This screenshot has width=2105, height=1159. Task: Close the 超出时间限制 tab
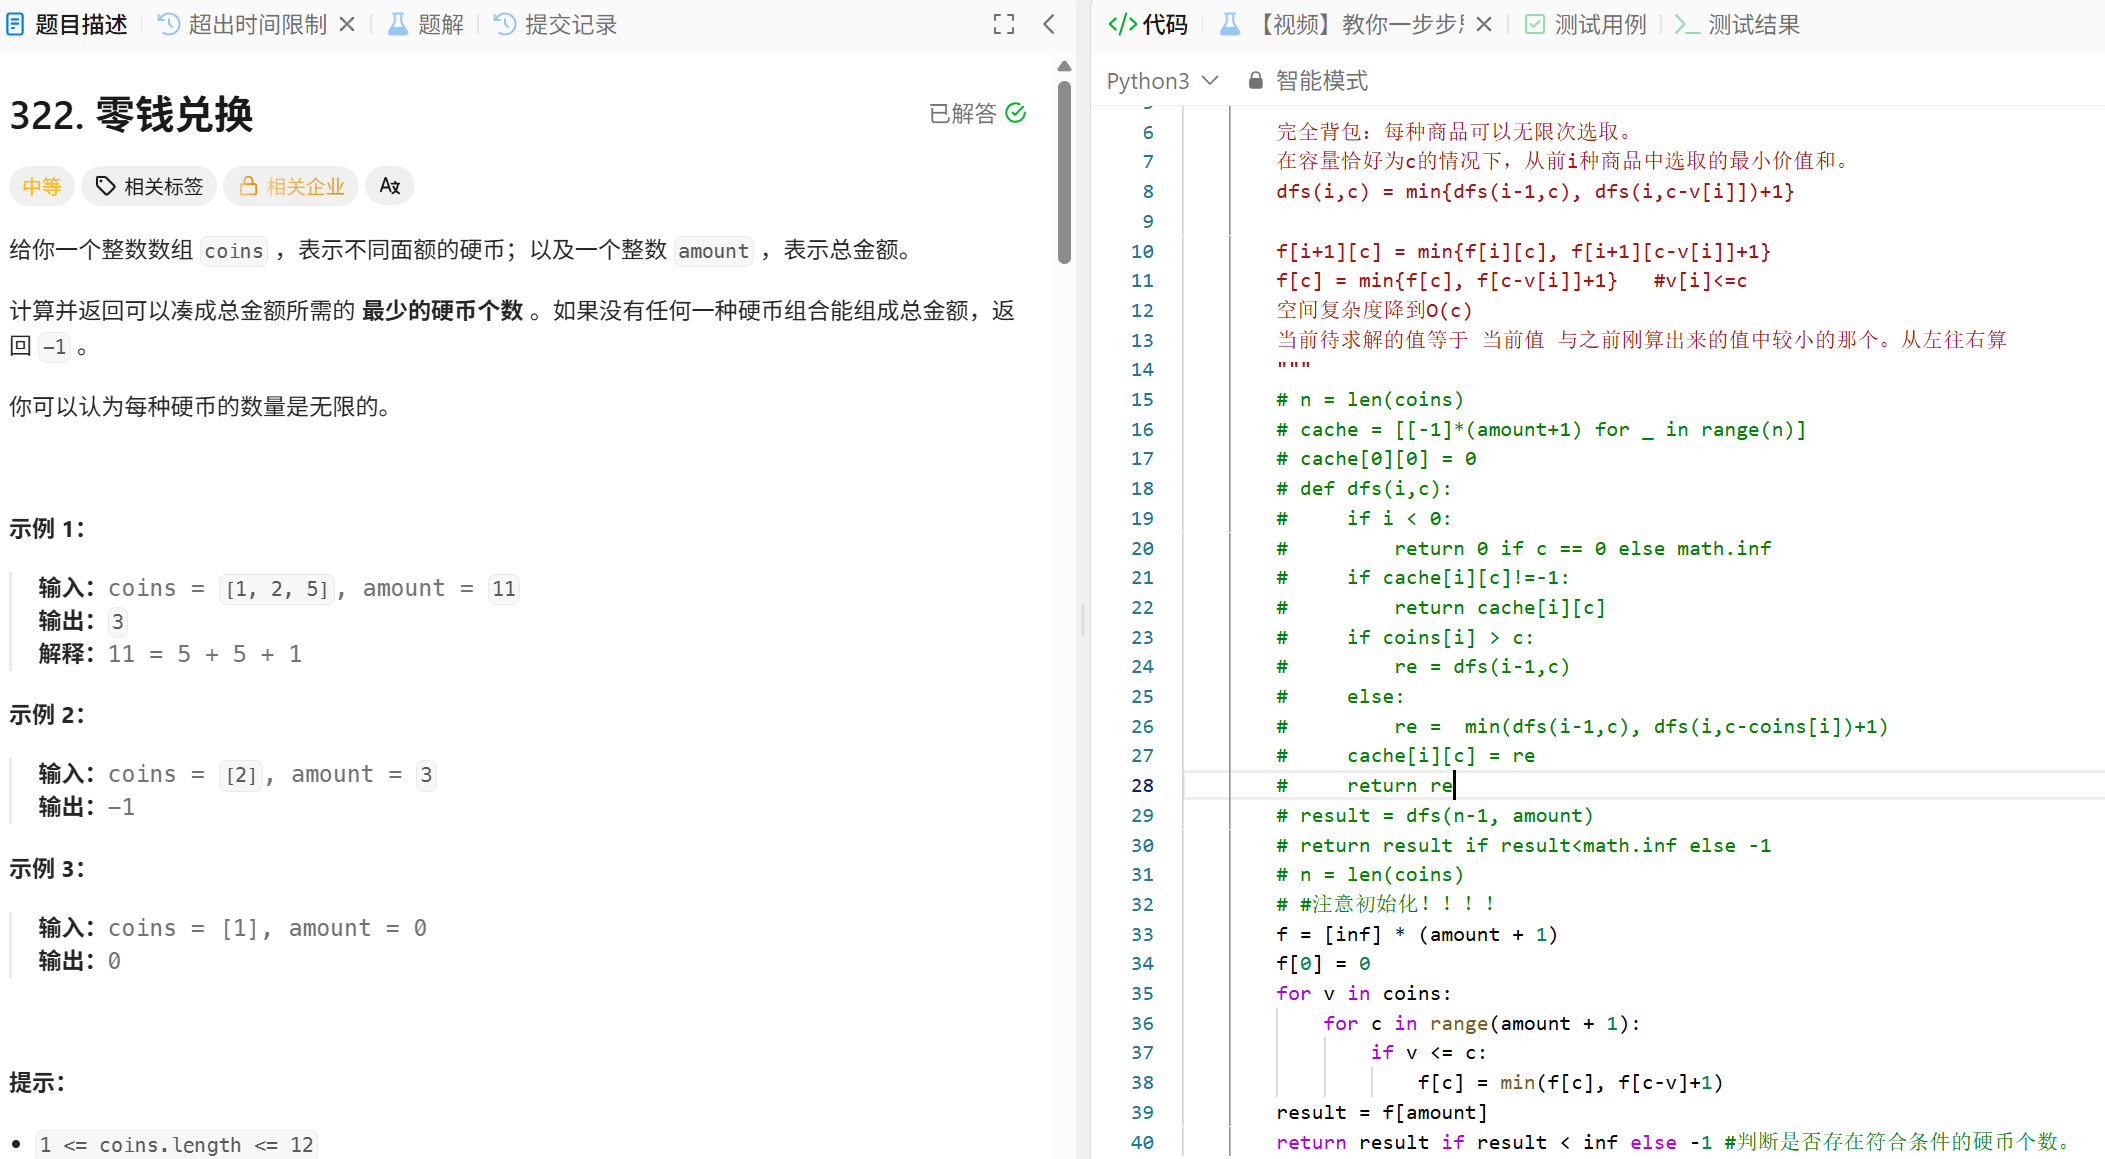click(347, 24)
